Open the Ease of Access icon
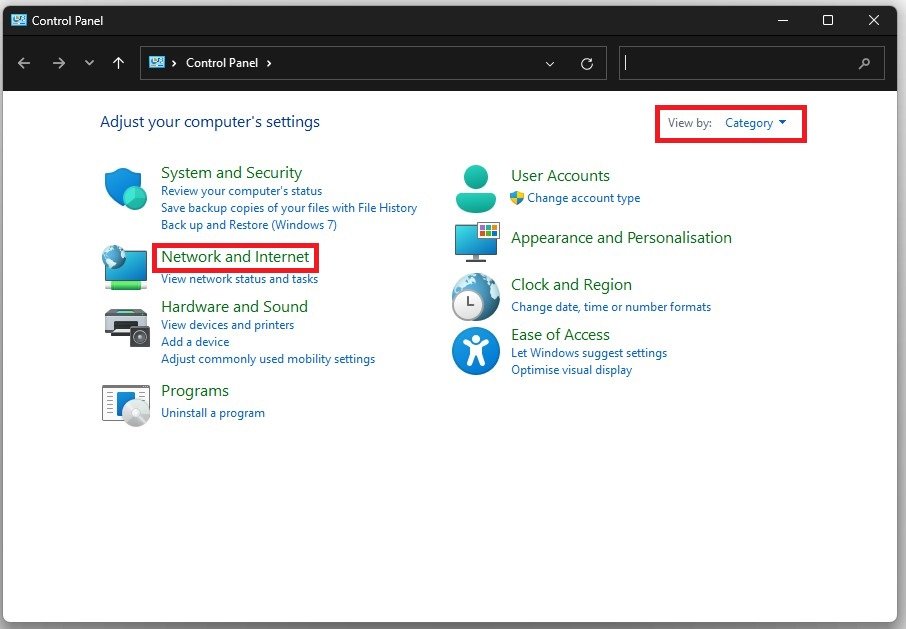Viewport: 906px width, 629px height. point(476,351)
